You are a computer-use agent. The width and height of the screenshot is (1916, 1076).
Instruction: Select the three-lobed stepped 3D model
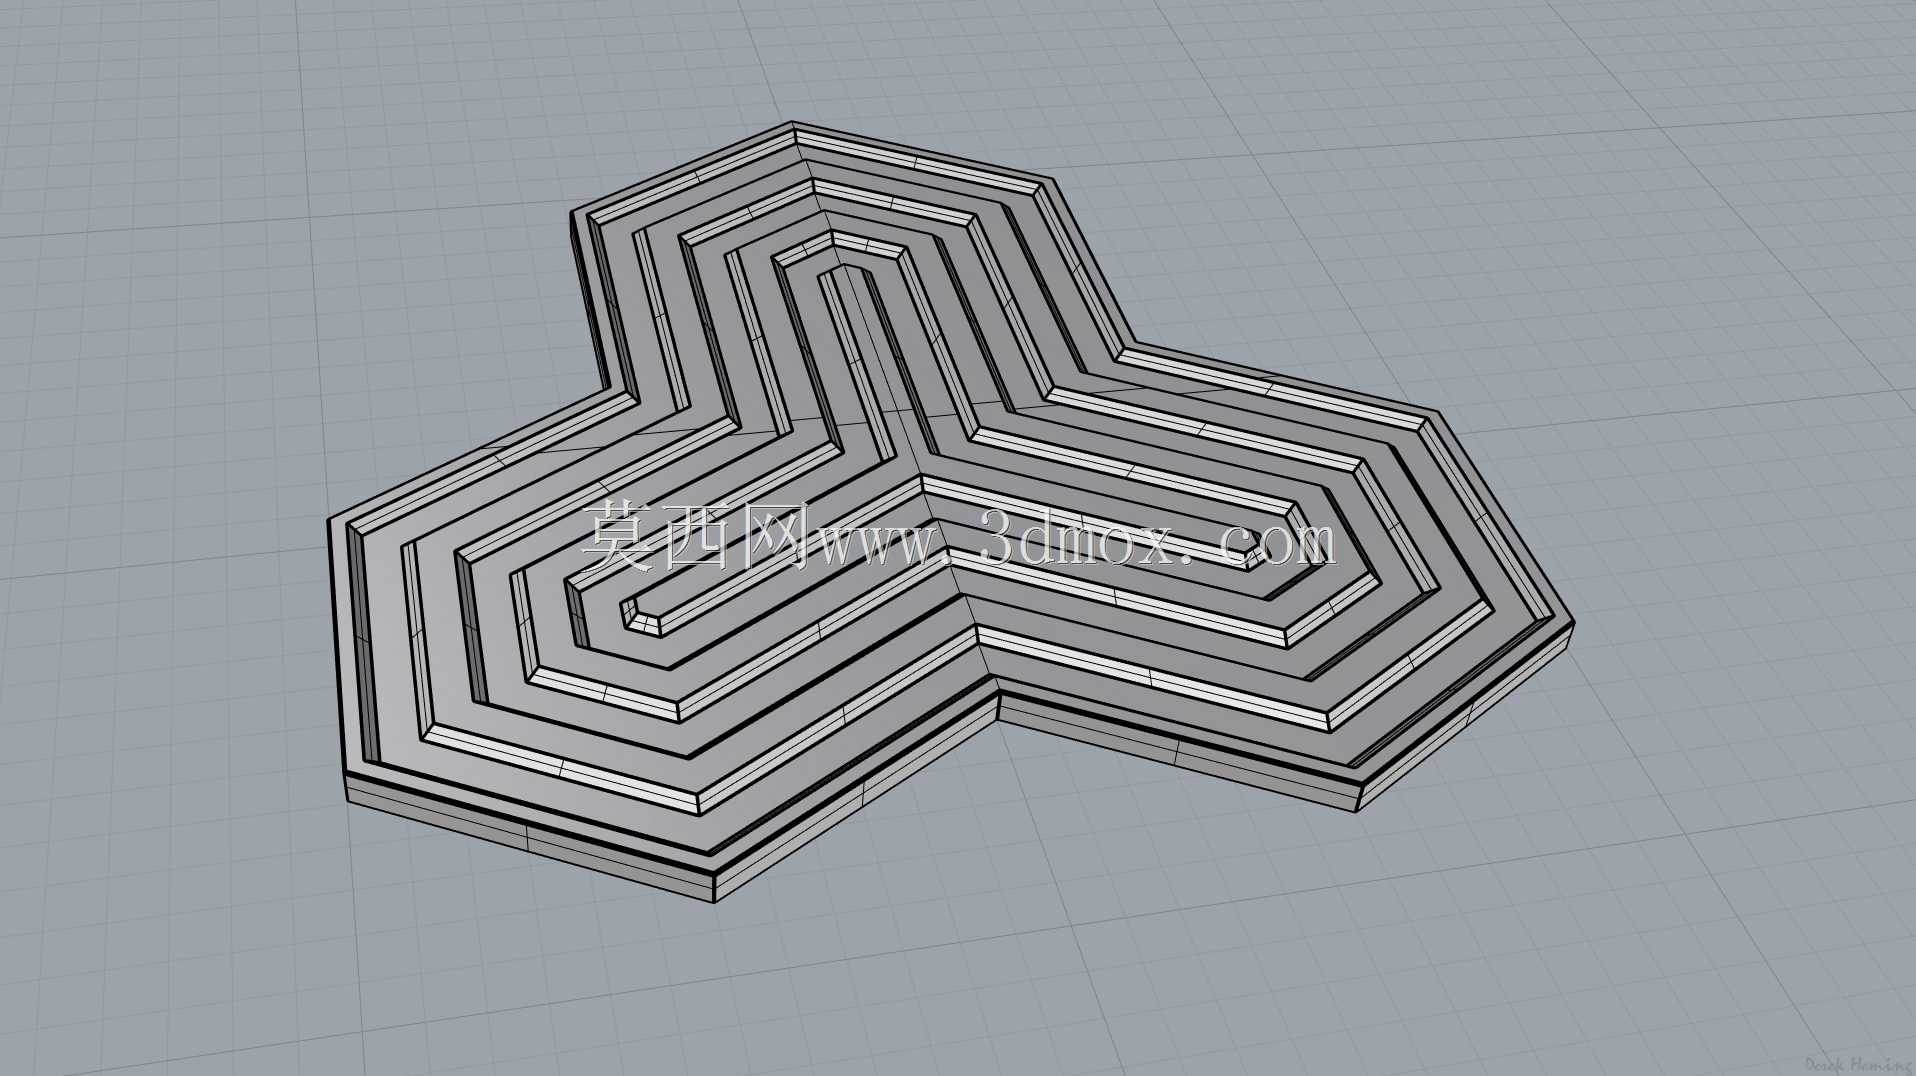point(951,511)
